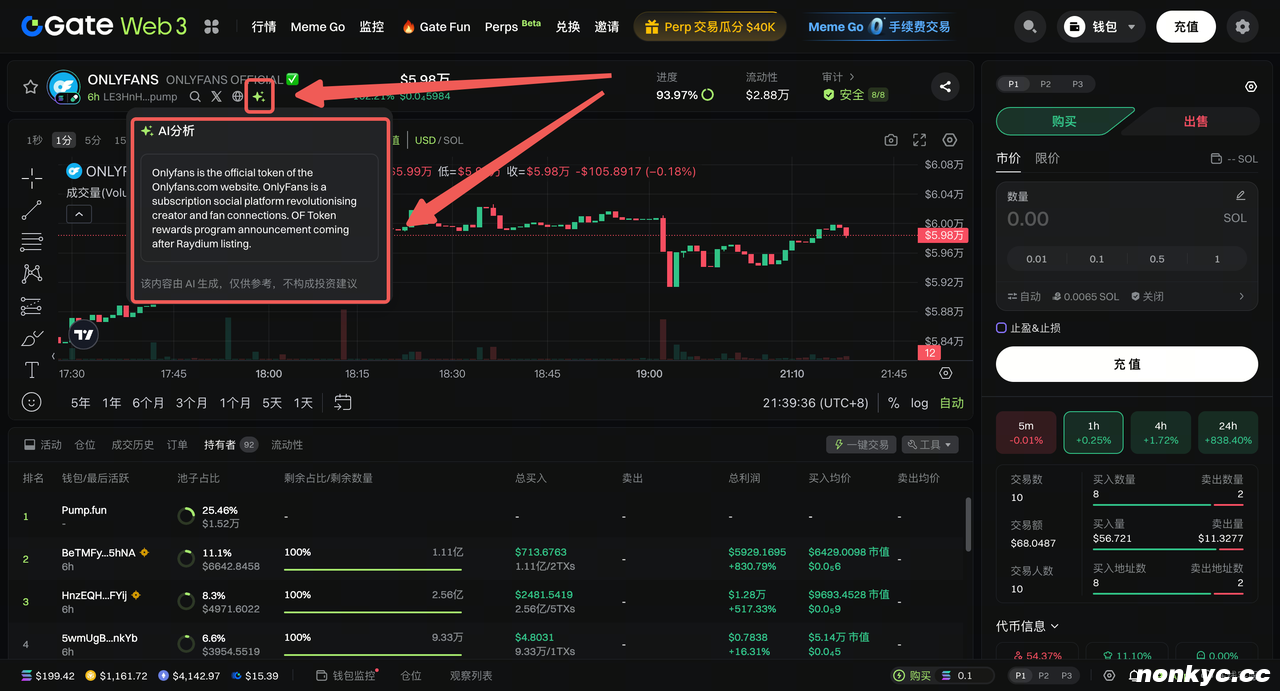Open the Perps Beta menu item
Image resolution: width=1280 pixels, height=691 pixels.
[x=512, y=27]
